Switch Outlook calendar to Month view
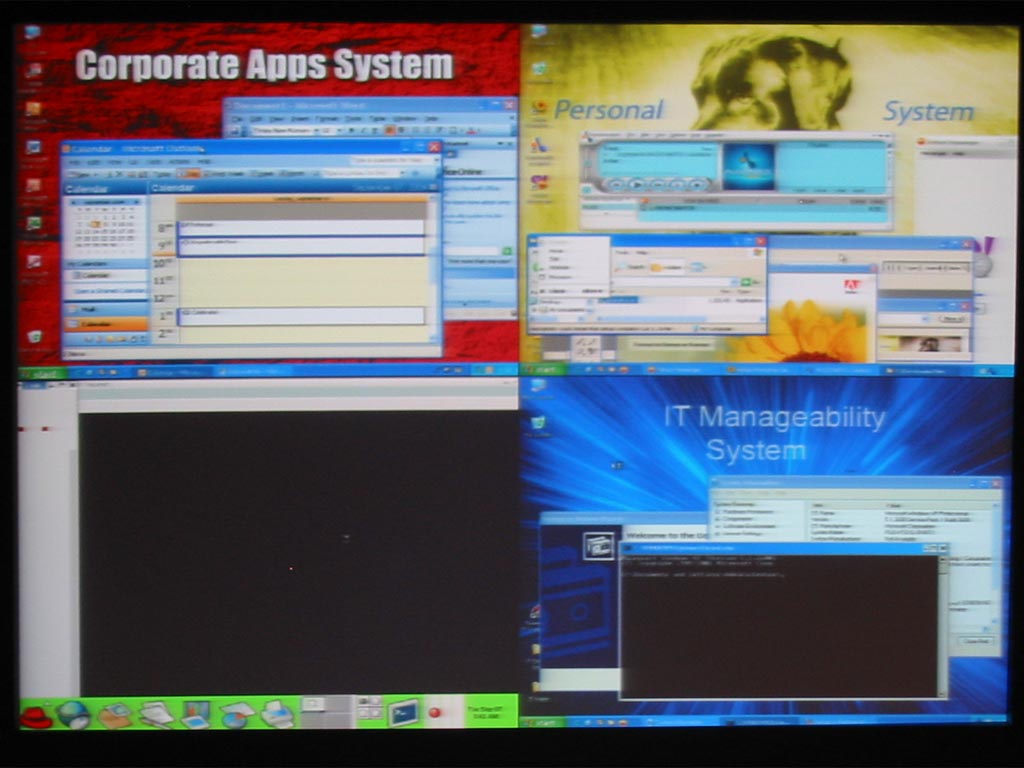Screen dimensions: 1024x768 click(292, 174)
